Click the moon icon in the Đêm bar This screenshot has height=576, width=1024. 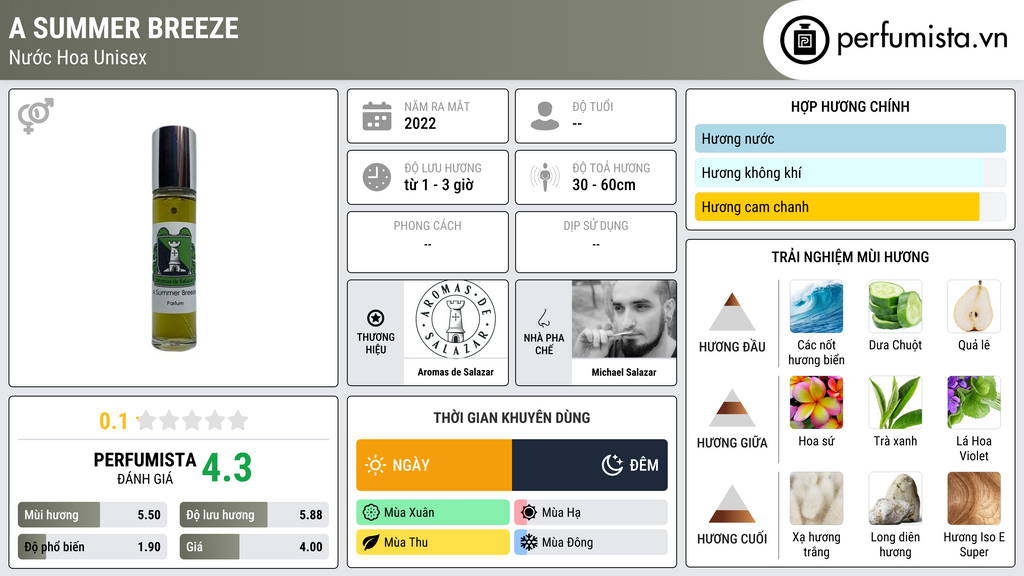612,465
